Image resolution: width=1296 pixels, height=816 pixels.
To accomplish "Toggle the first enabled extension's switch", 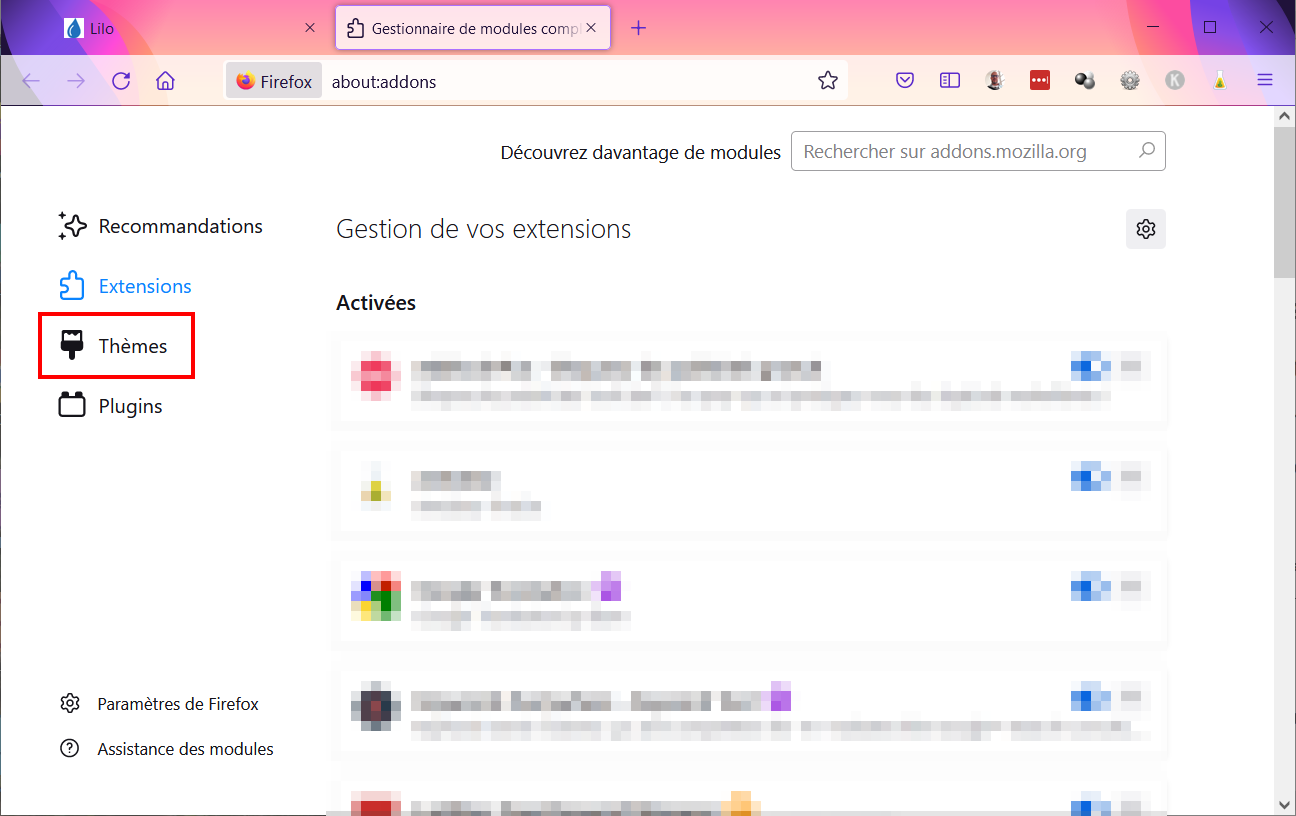I will tap(1091, 367).
